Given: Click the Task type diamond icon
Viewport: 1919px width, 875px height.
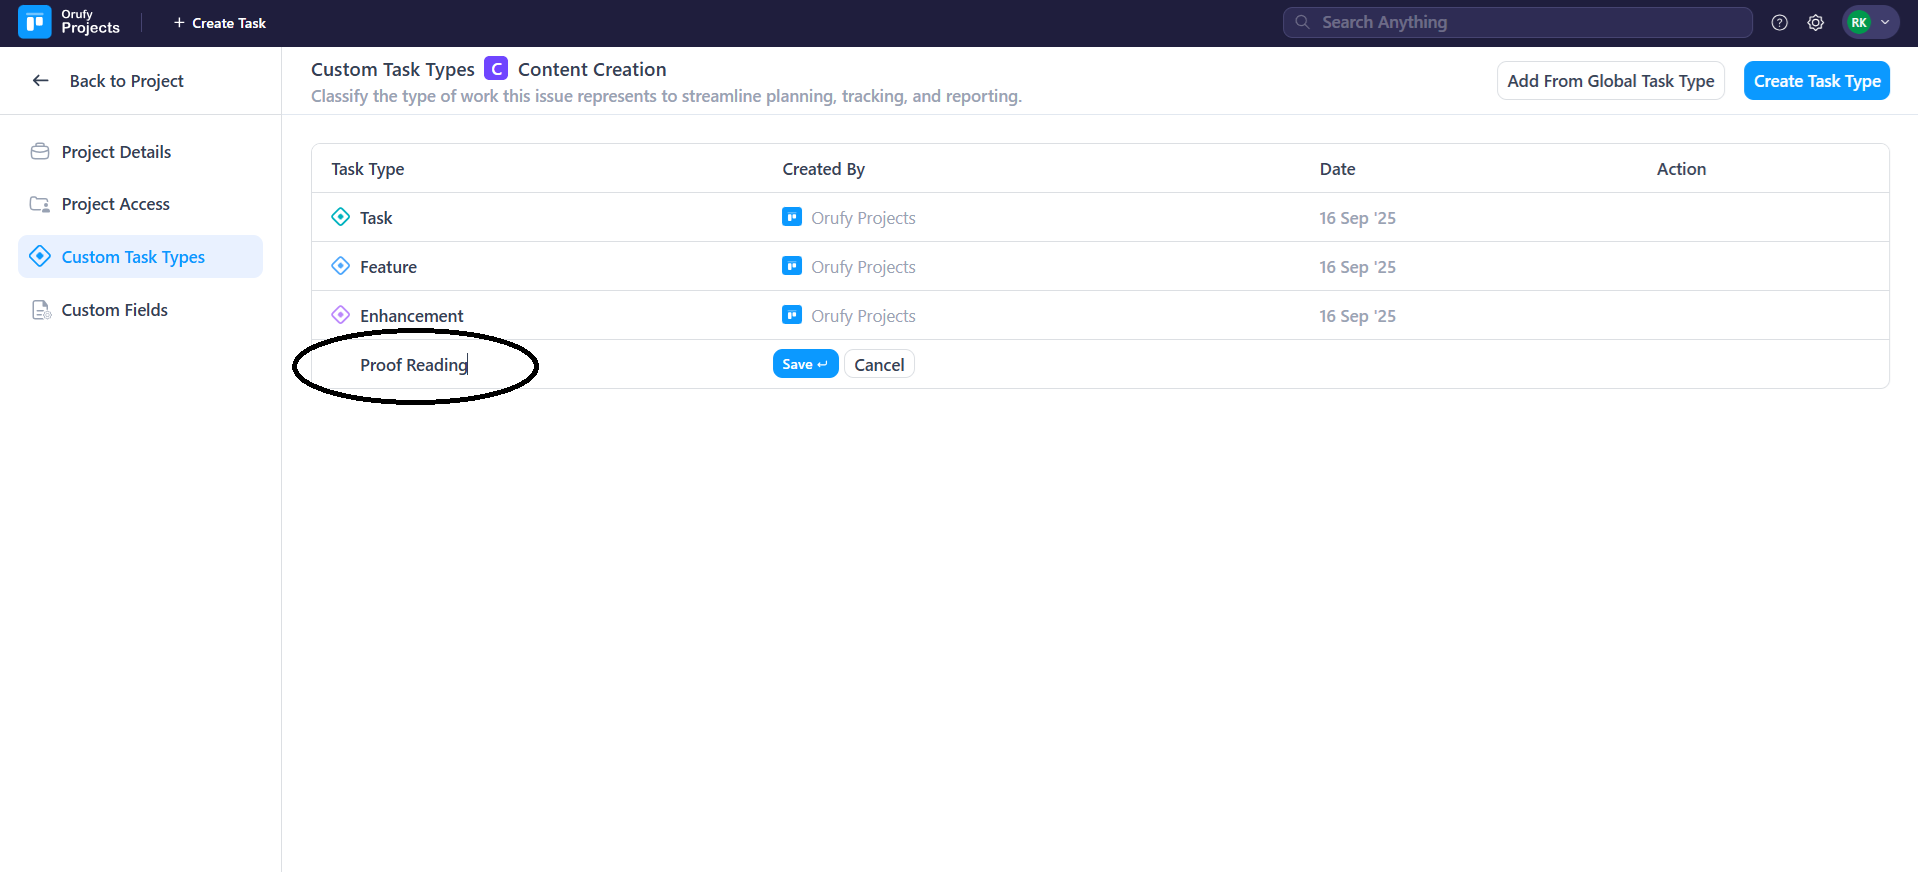Looking at the screenshot, I should 340,217.
